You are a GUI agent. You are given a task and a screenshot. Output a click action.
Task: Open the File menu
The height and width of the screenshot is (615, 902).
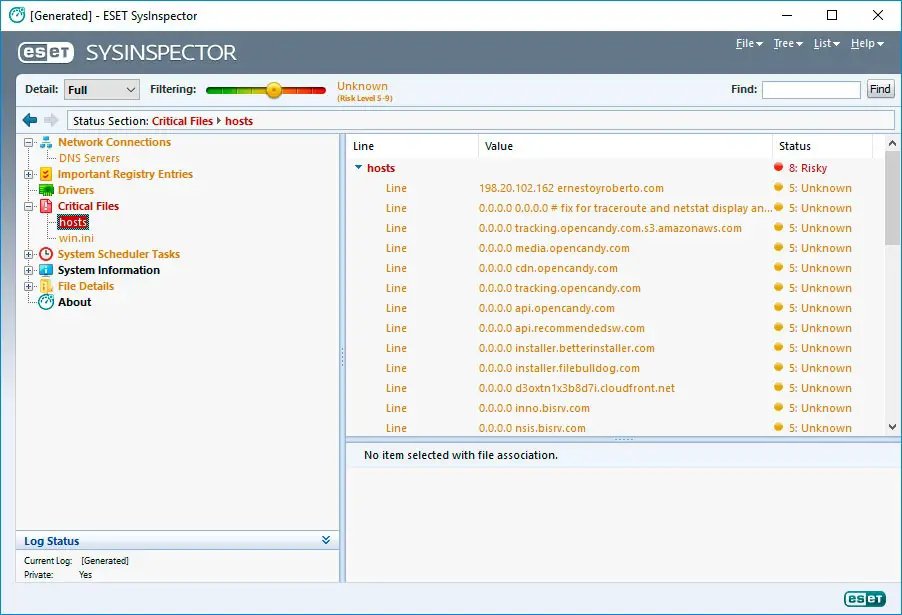(x=749, y=44)
